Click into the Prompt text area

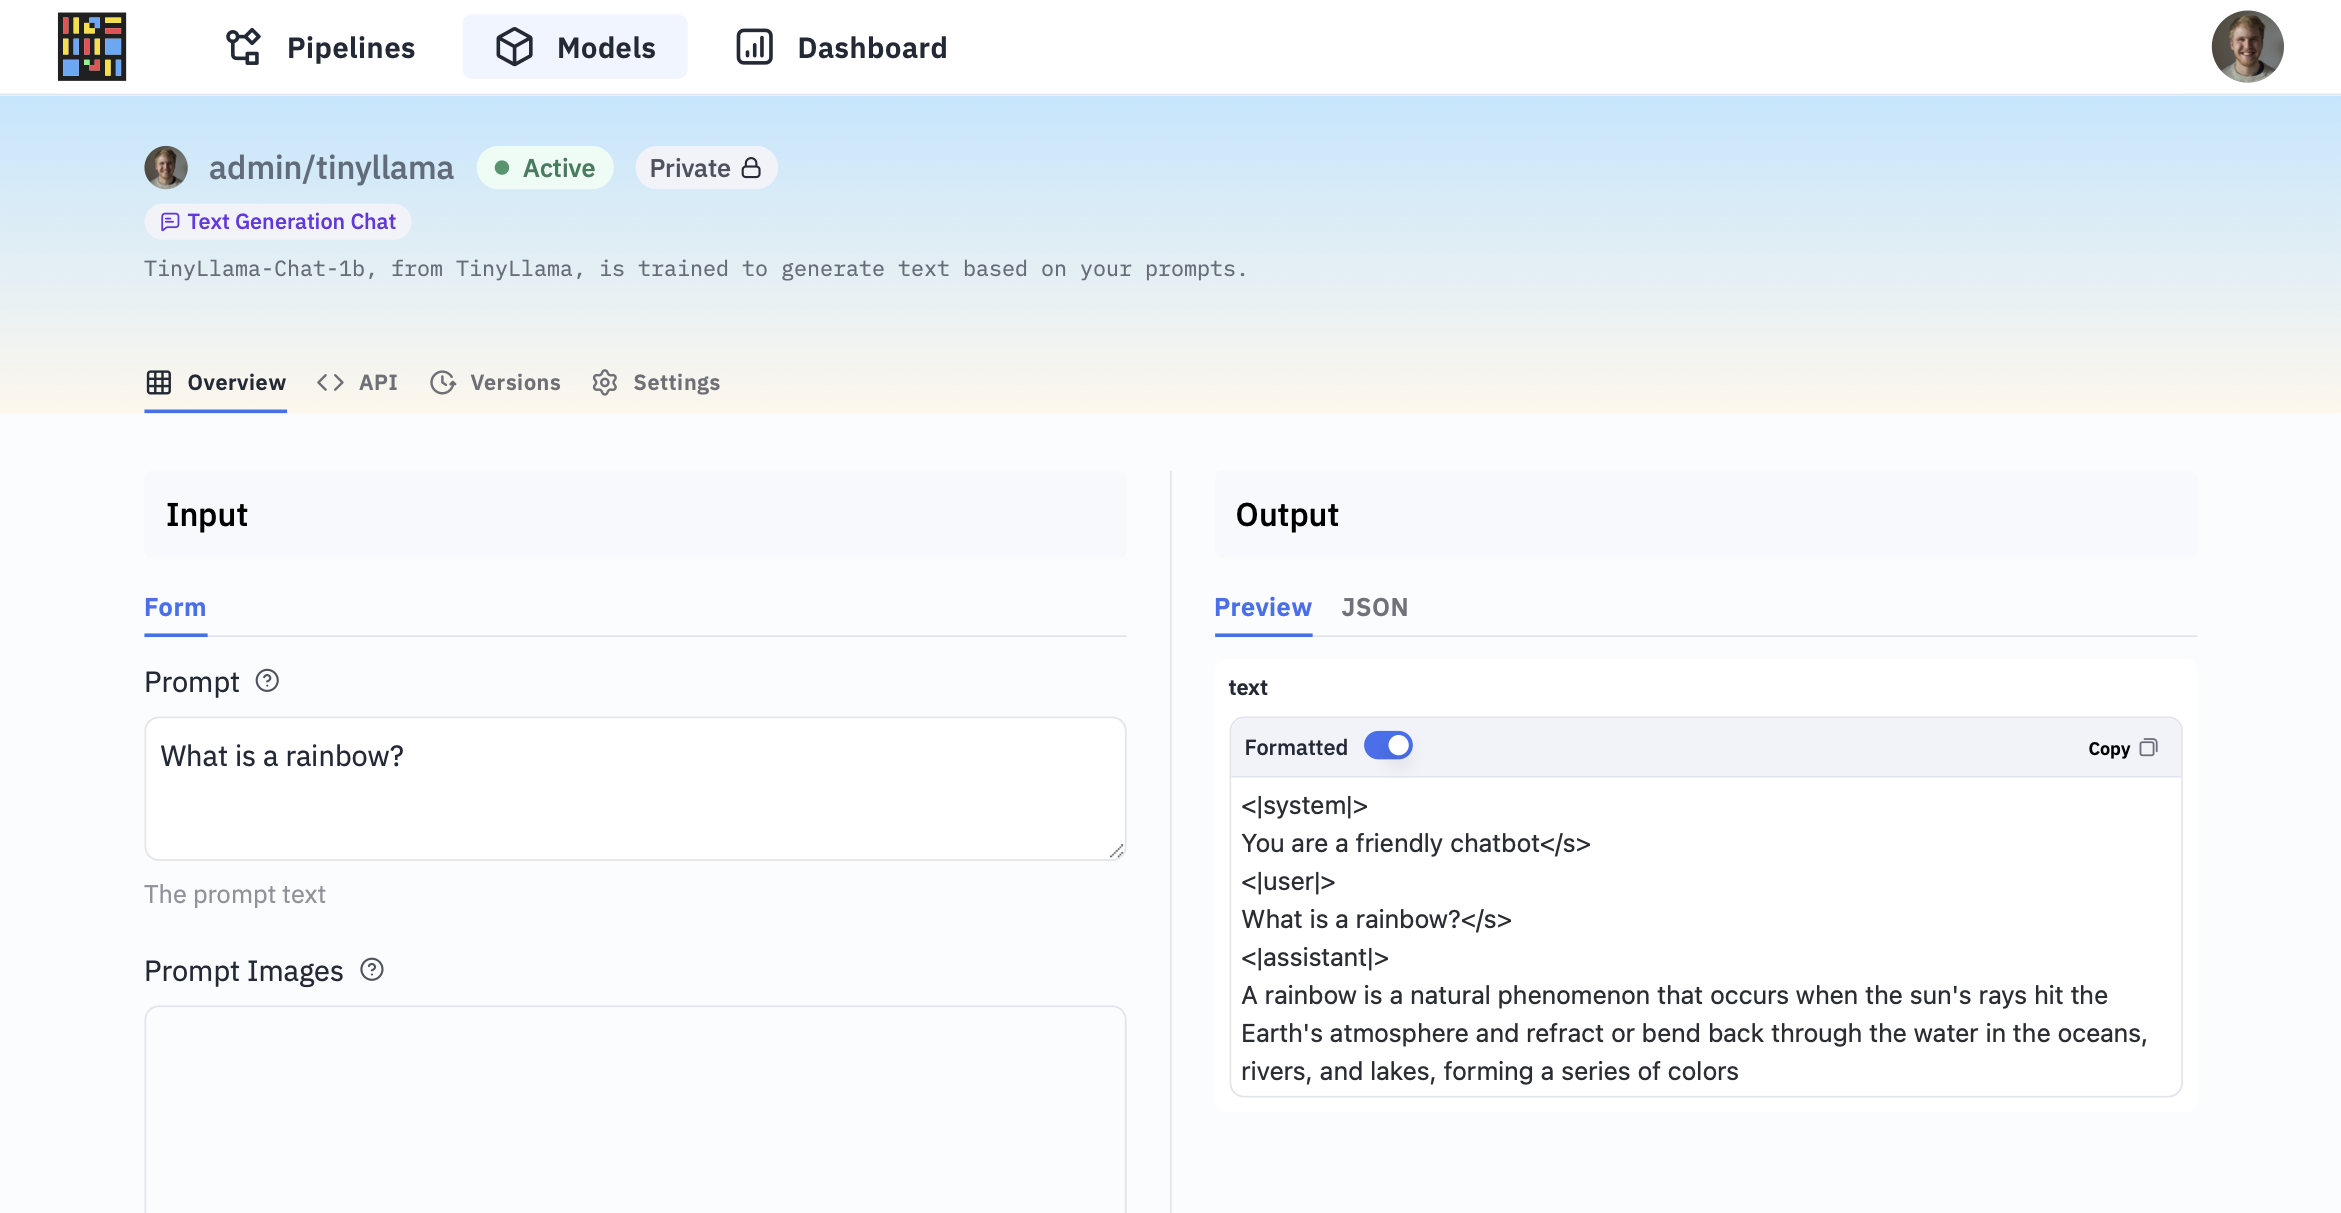coord(635,788)
